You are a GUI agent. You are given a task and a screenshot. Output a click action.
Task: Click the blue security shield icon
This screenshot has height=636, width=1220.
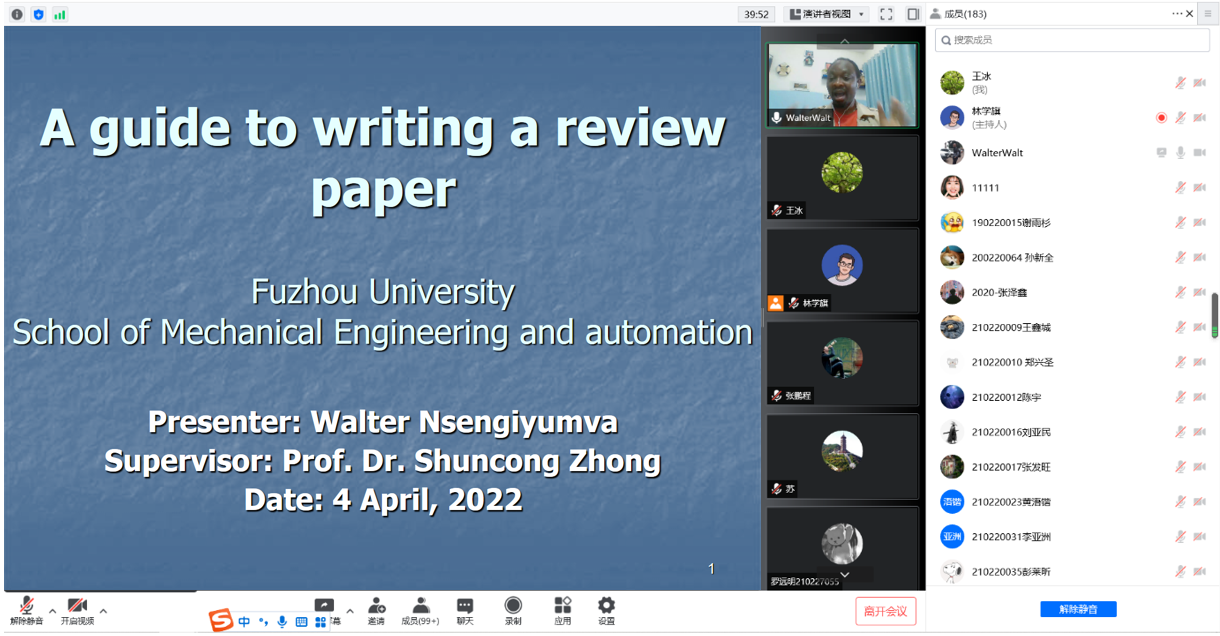coord(38,14)
